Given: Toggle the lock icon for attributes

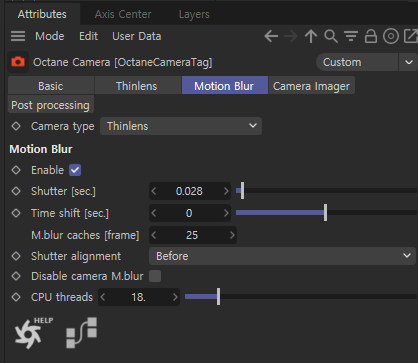Looking at the screenshot, I should coord(371,36).
